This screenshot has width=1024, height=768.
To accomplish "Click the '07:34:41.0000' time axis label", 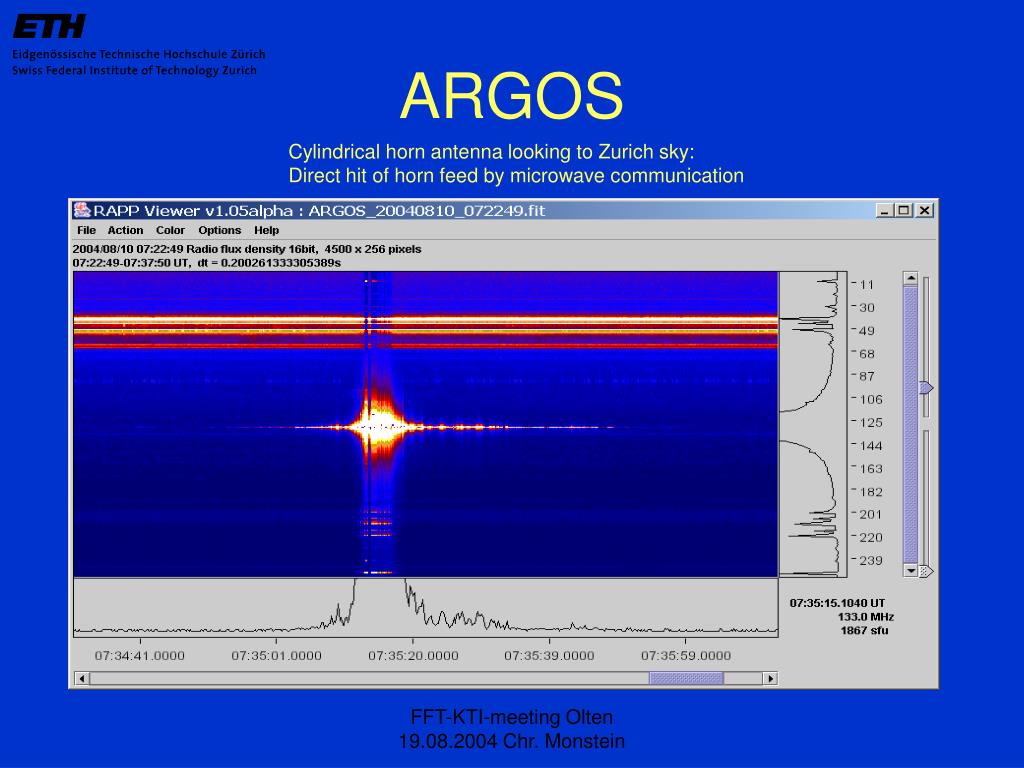I will tap(140, 656).
